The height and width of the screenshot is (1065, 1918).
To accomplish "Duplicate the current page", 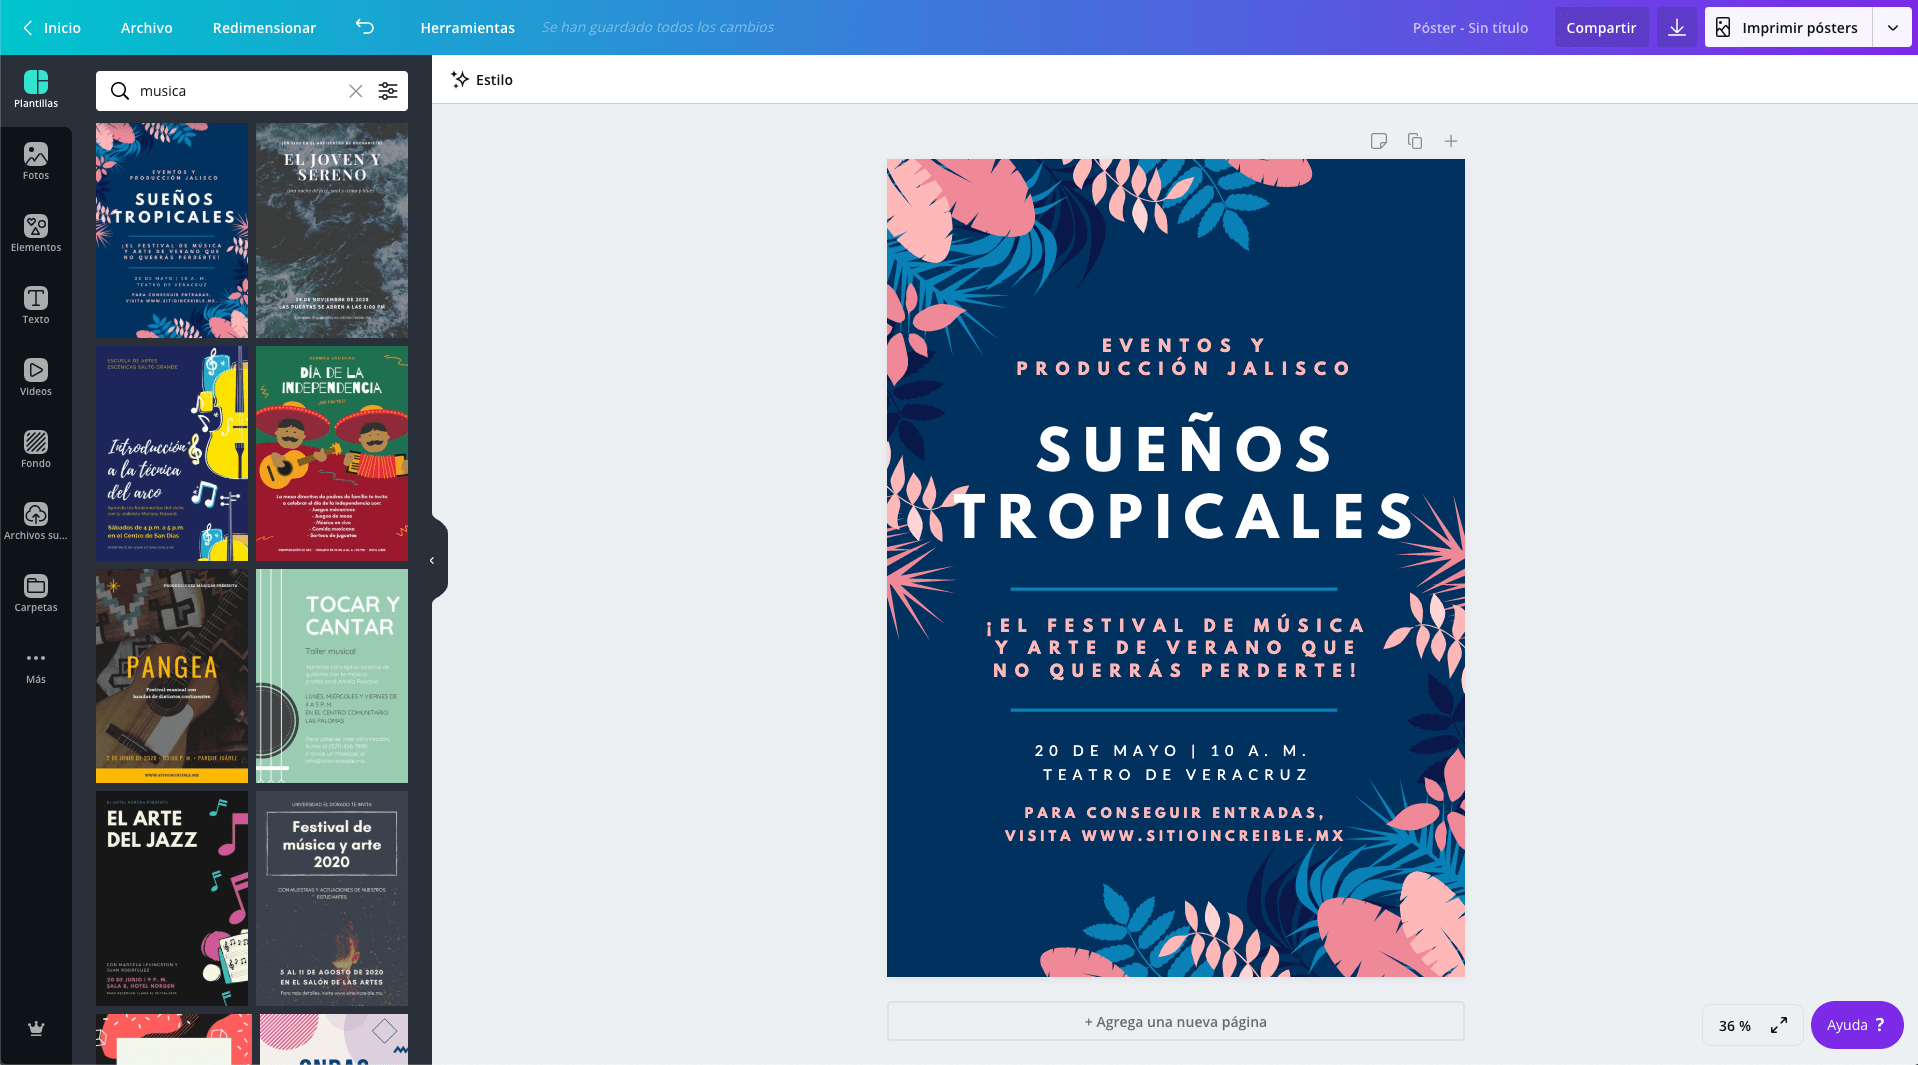I will coord(1414,141).
